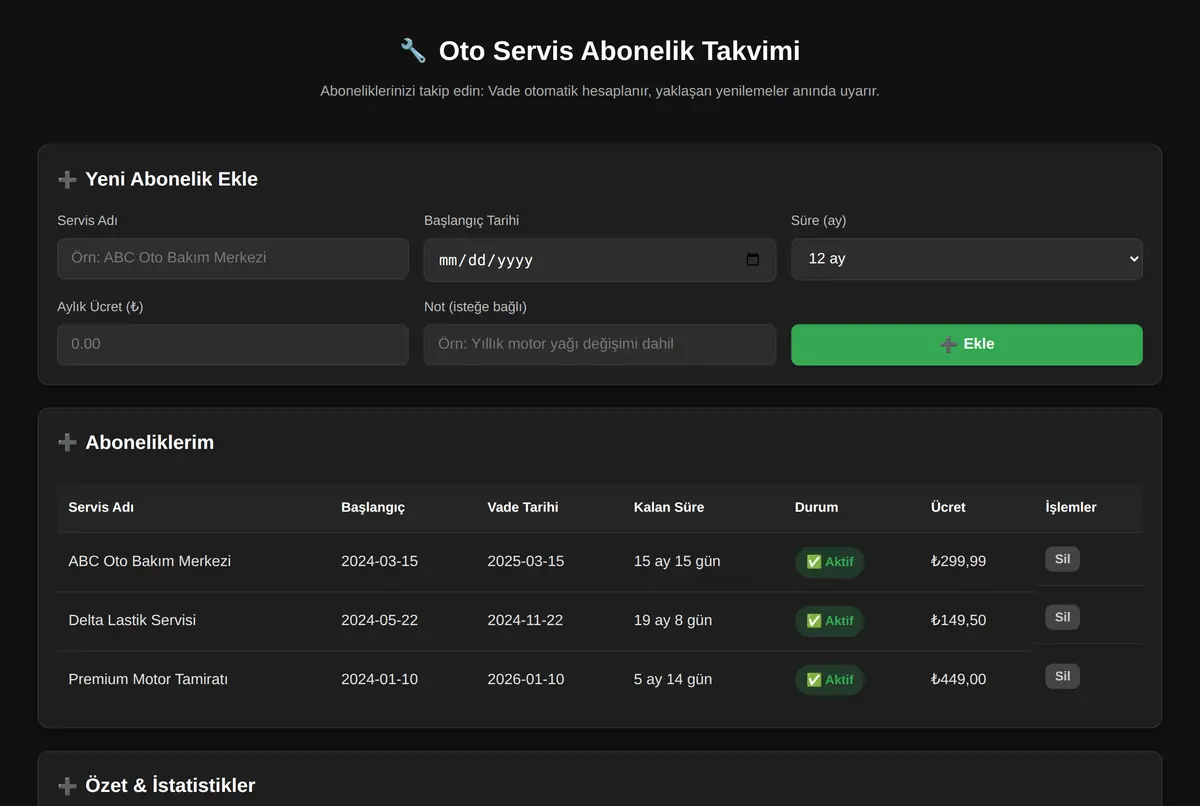
Task: Focus the Aylık Ücret input field
Action: [233, 344]
